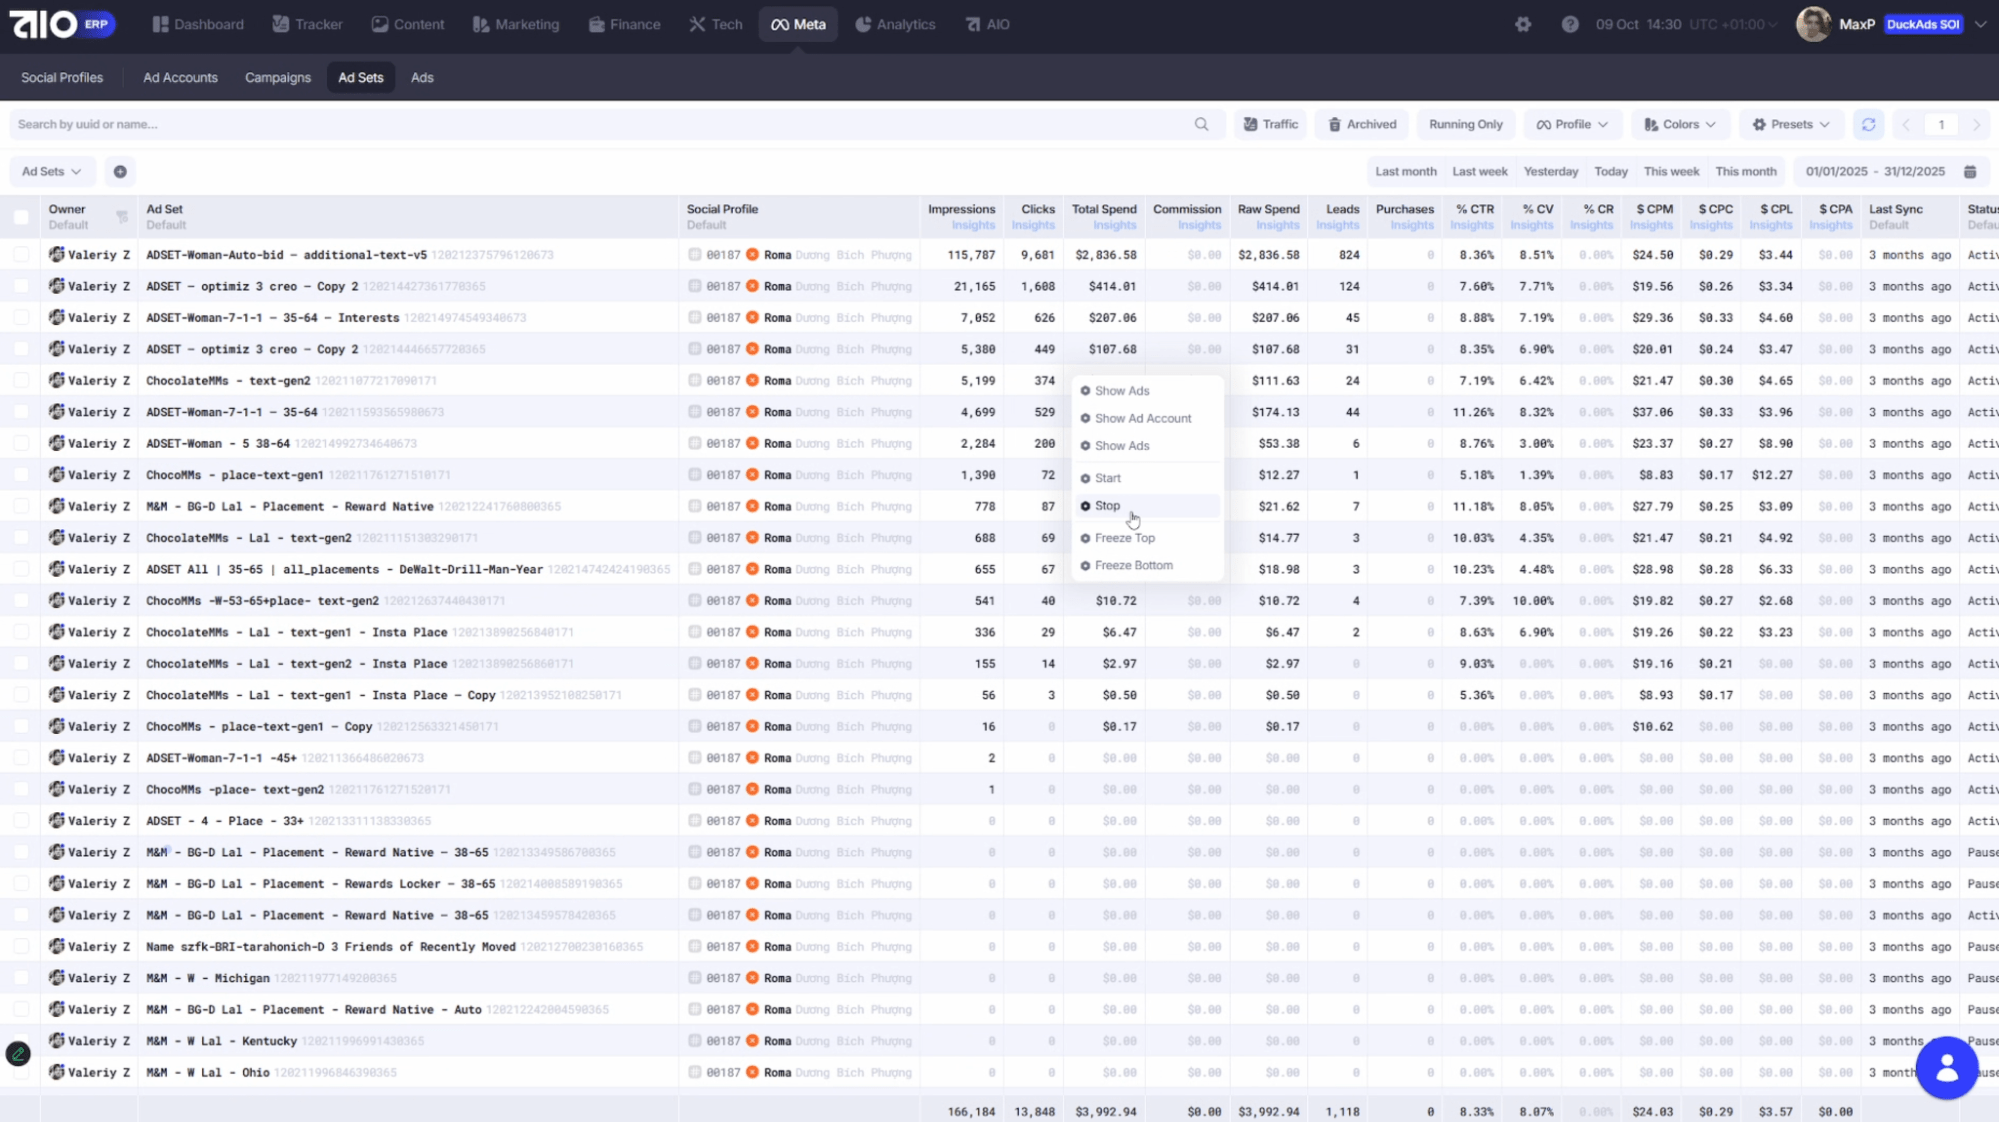
Task: Click the Owner column filter icon
Action: 122,217
